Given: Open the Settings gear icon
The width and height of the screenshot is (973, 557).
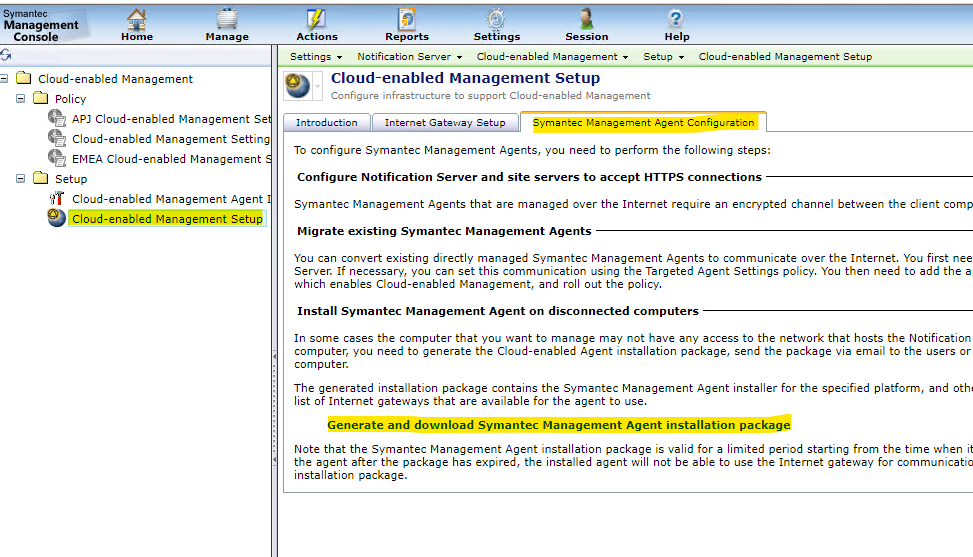Looking at the screenshot, I should (x=496, y=20).
